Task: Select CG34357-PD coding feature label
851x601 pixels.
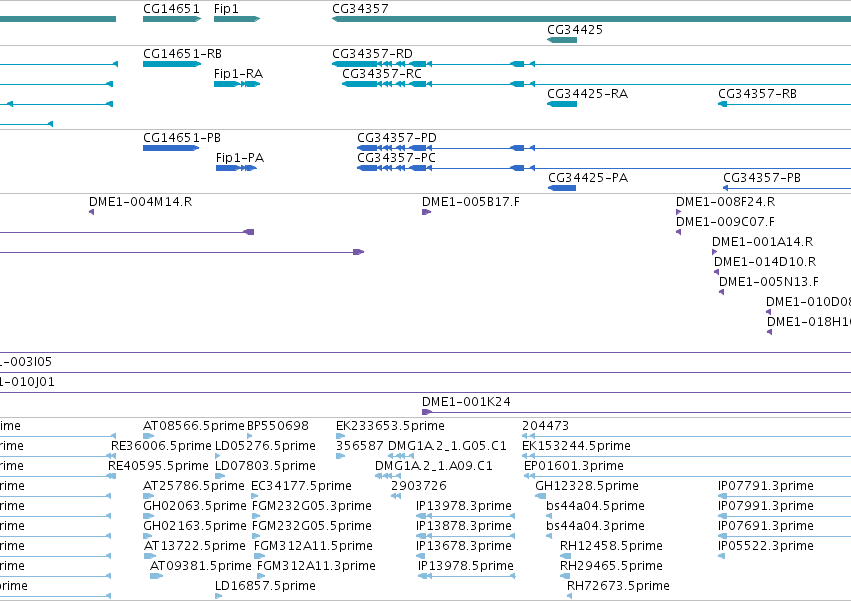Action: (397, 138)
